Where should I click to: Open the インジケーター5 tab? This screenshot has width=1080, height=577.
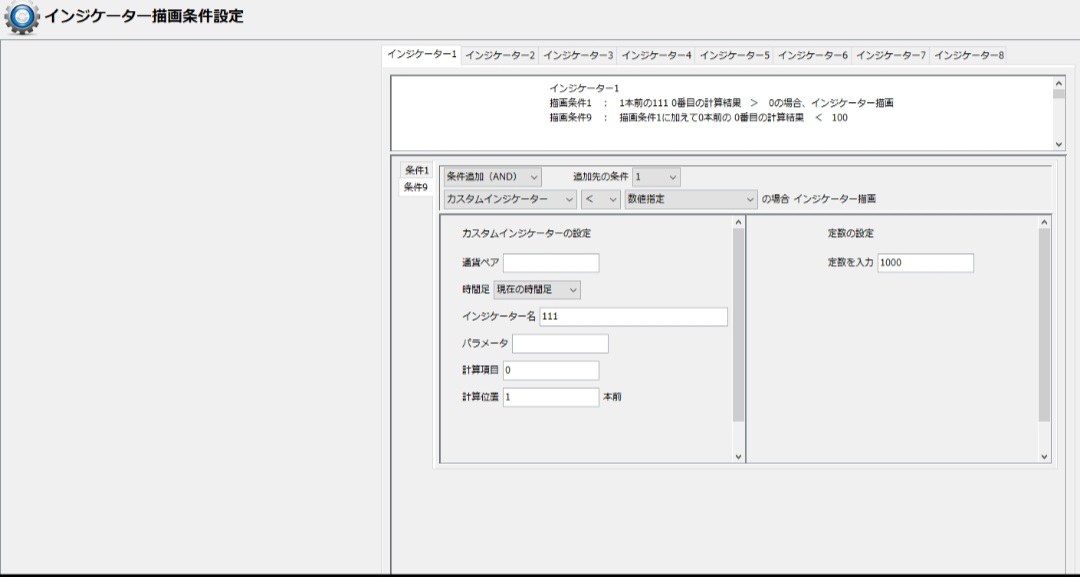[x=734, y=56]
